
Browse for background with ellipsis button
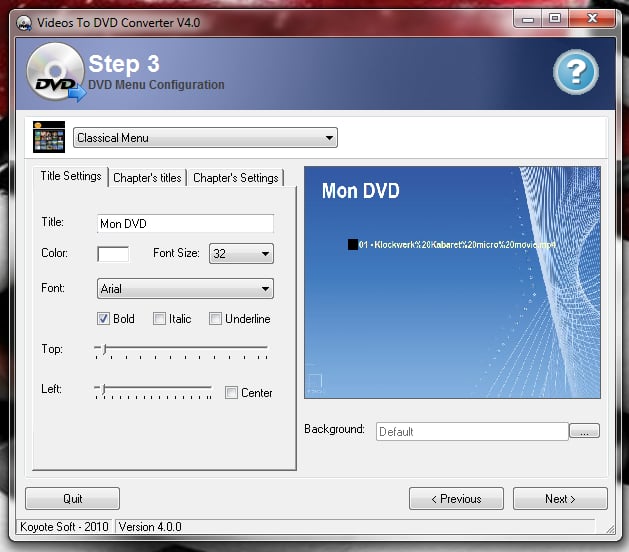[584, 431]
